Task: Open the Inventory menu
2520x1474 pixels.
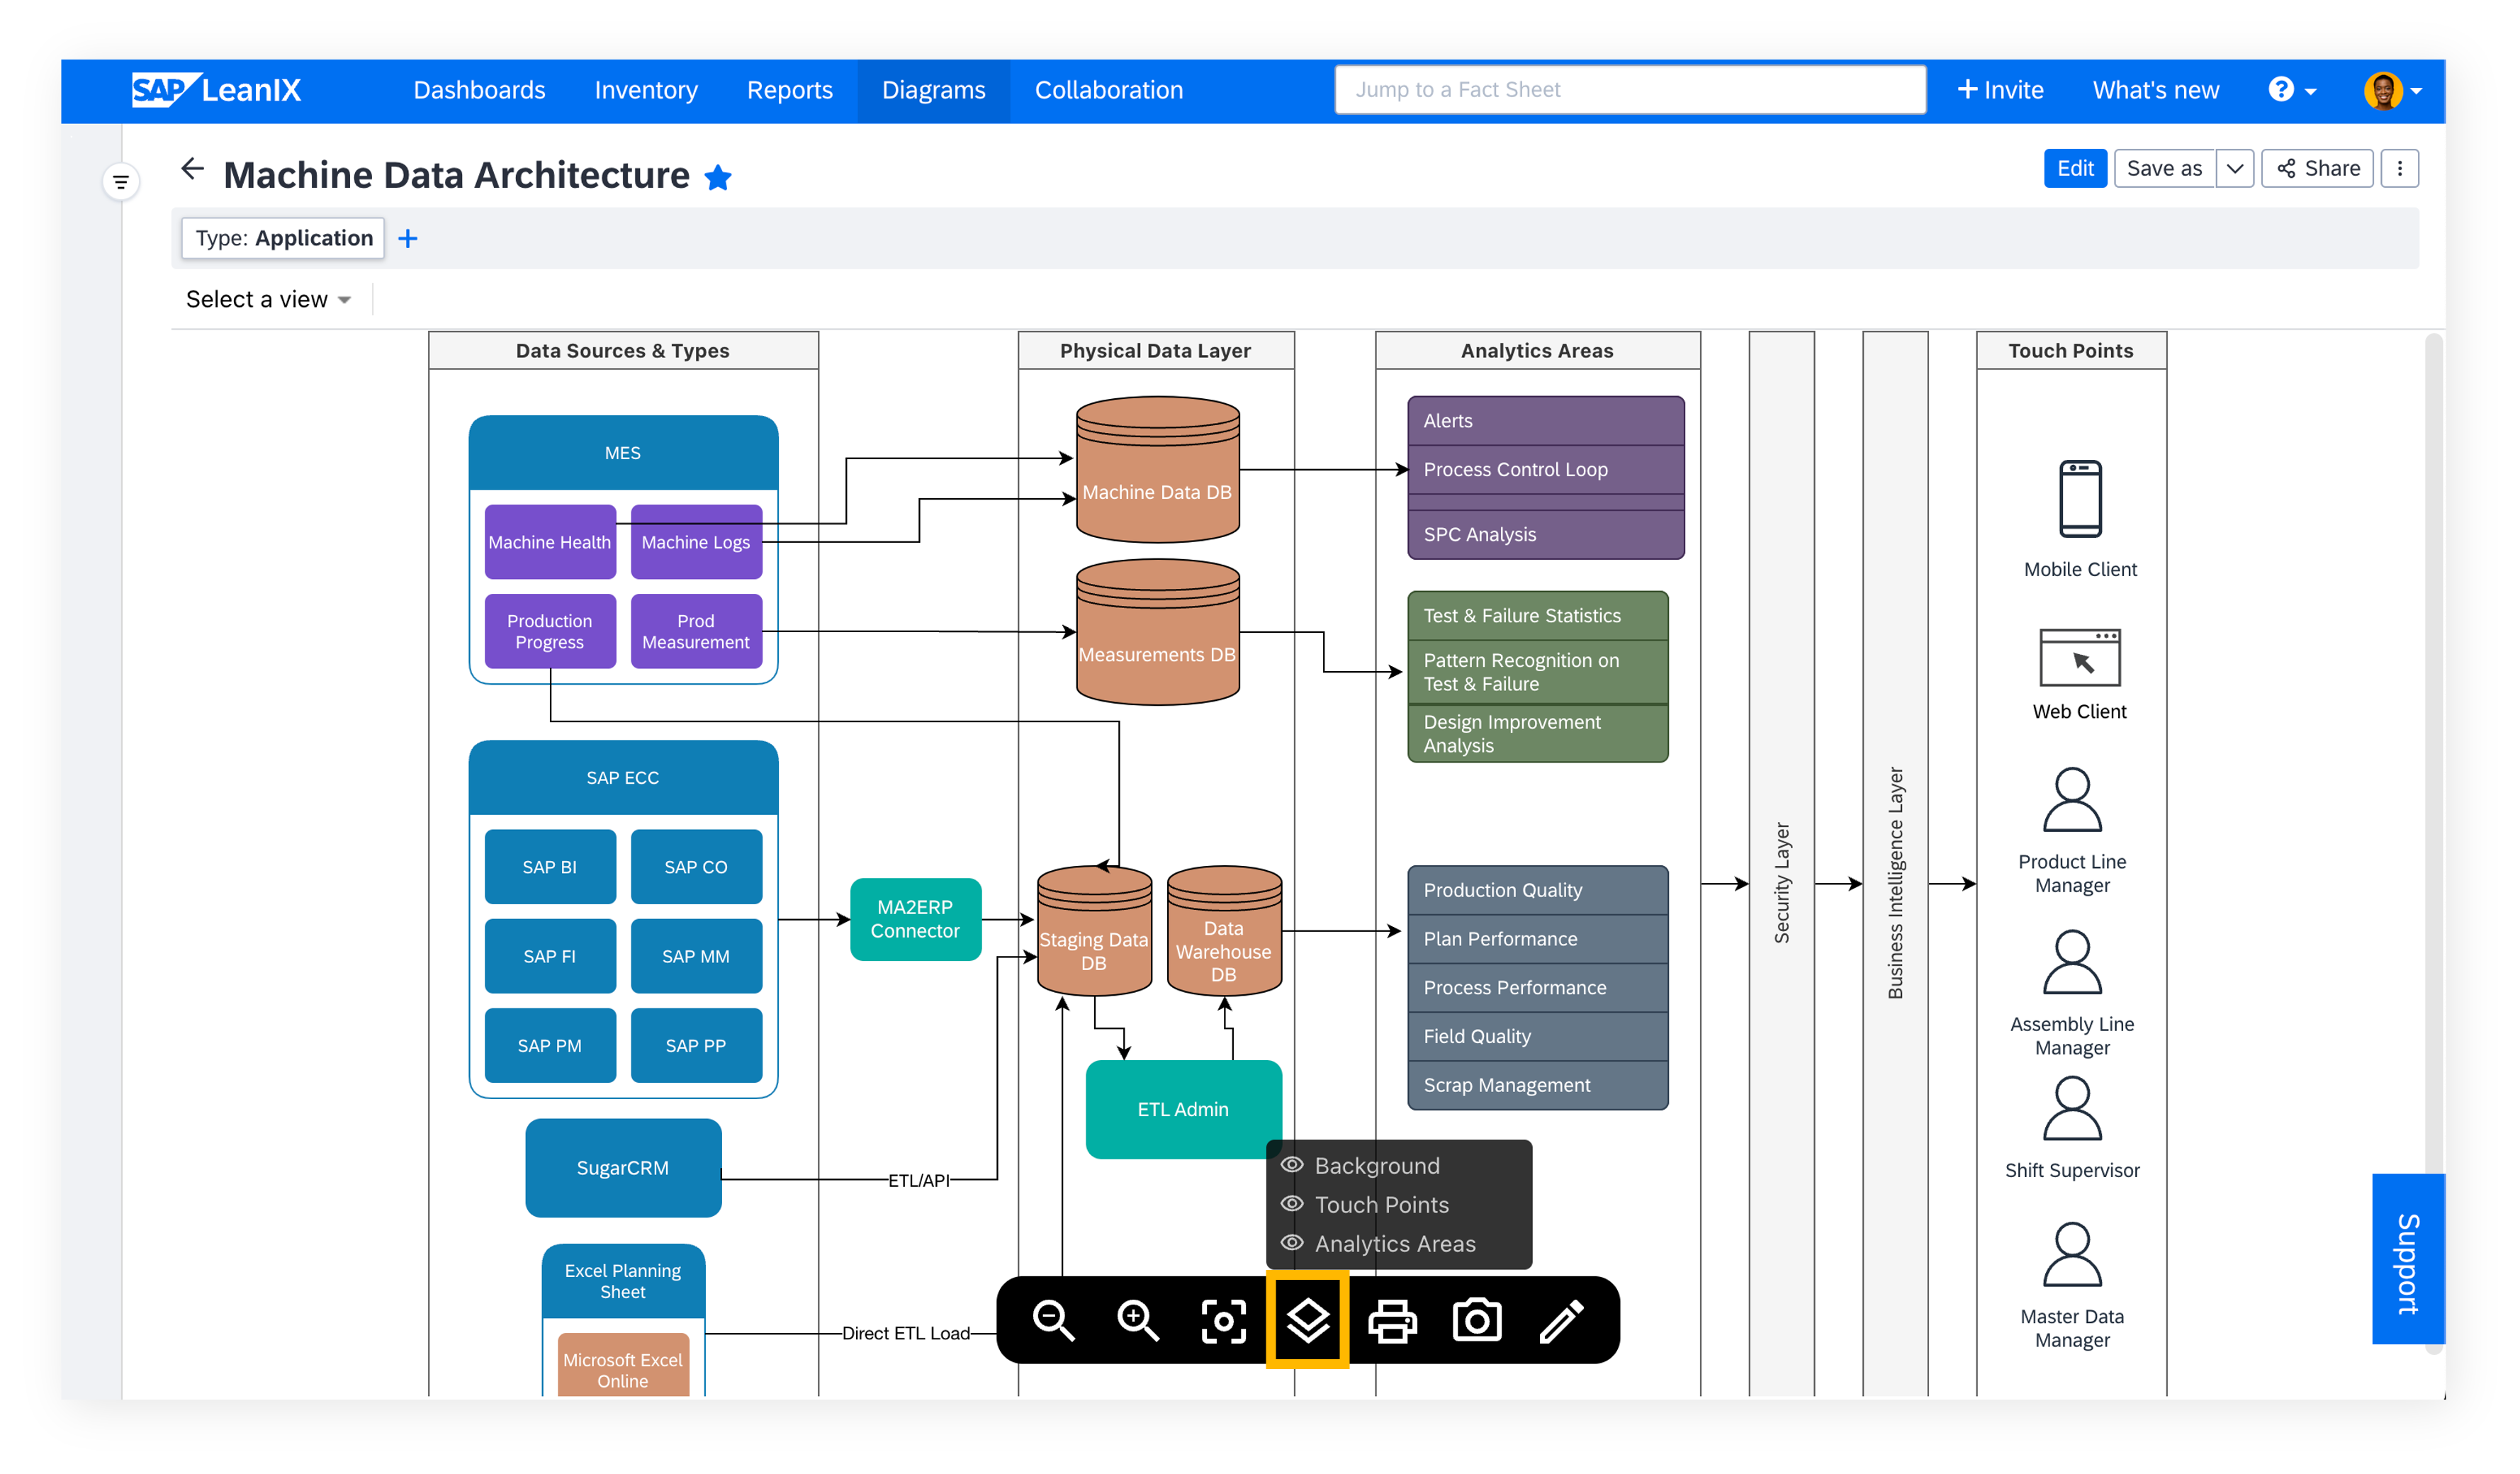Action: [646, 90]
